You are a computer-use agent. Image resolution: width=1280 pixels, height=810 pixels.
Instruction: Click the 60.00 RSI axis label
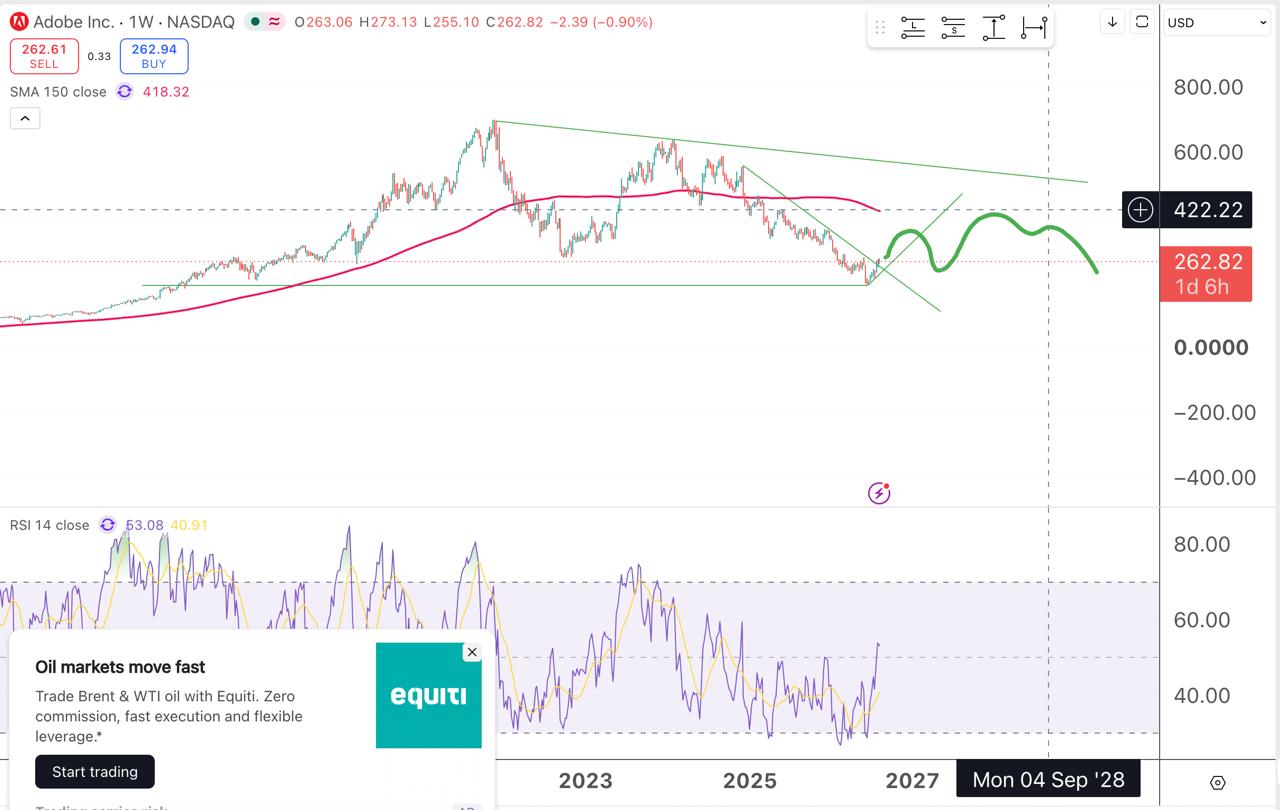tap(1202, 620)
